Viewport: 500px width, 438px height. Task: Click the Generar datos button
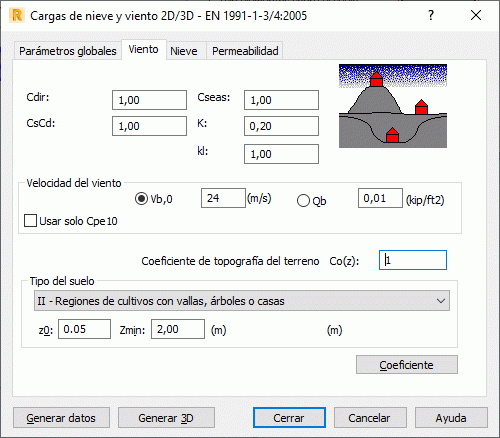tap(61, 418)
